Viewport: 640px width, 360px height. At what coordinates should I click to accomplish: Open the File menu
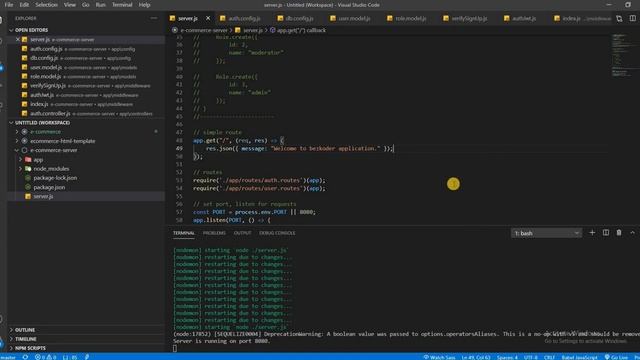point(9,5)
